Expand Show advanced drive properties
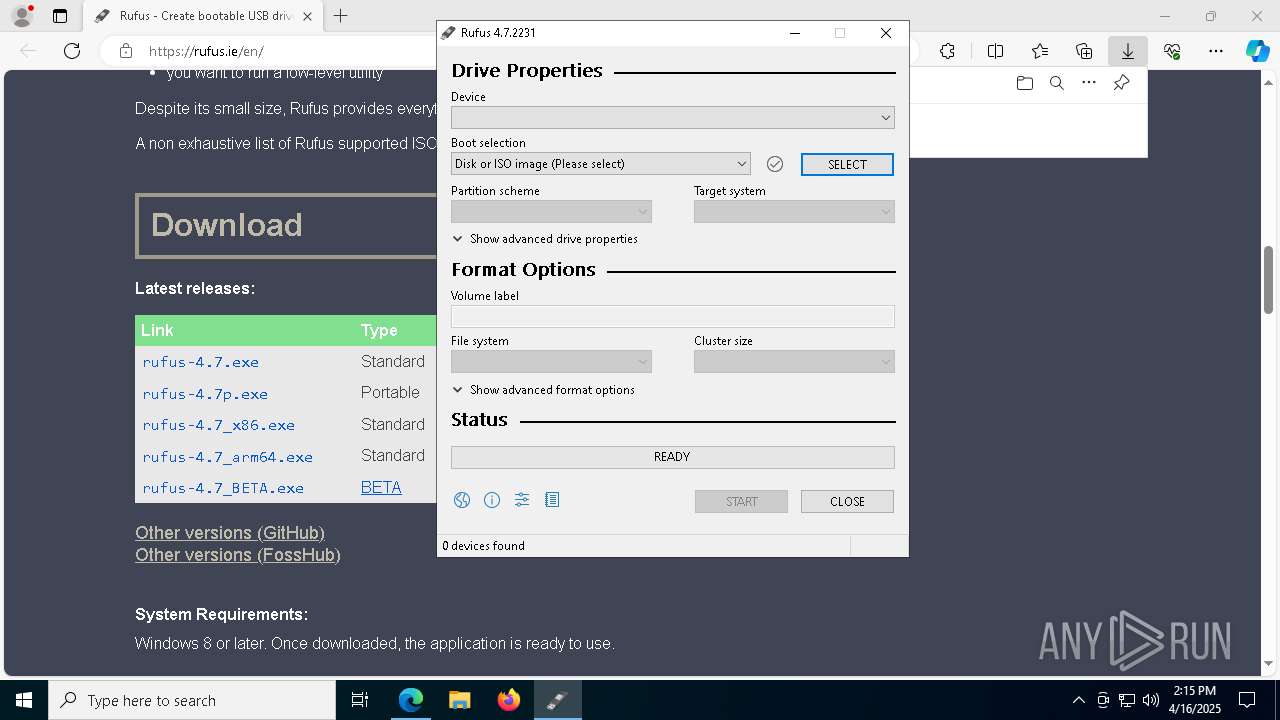Screen dimensions: 1280x720 click(545, 239)
